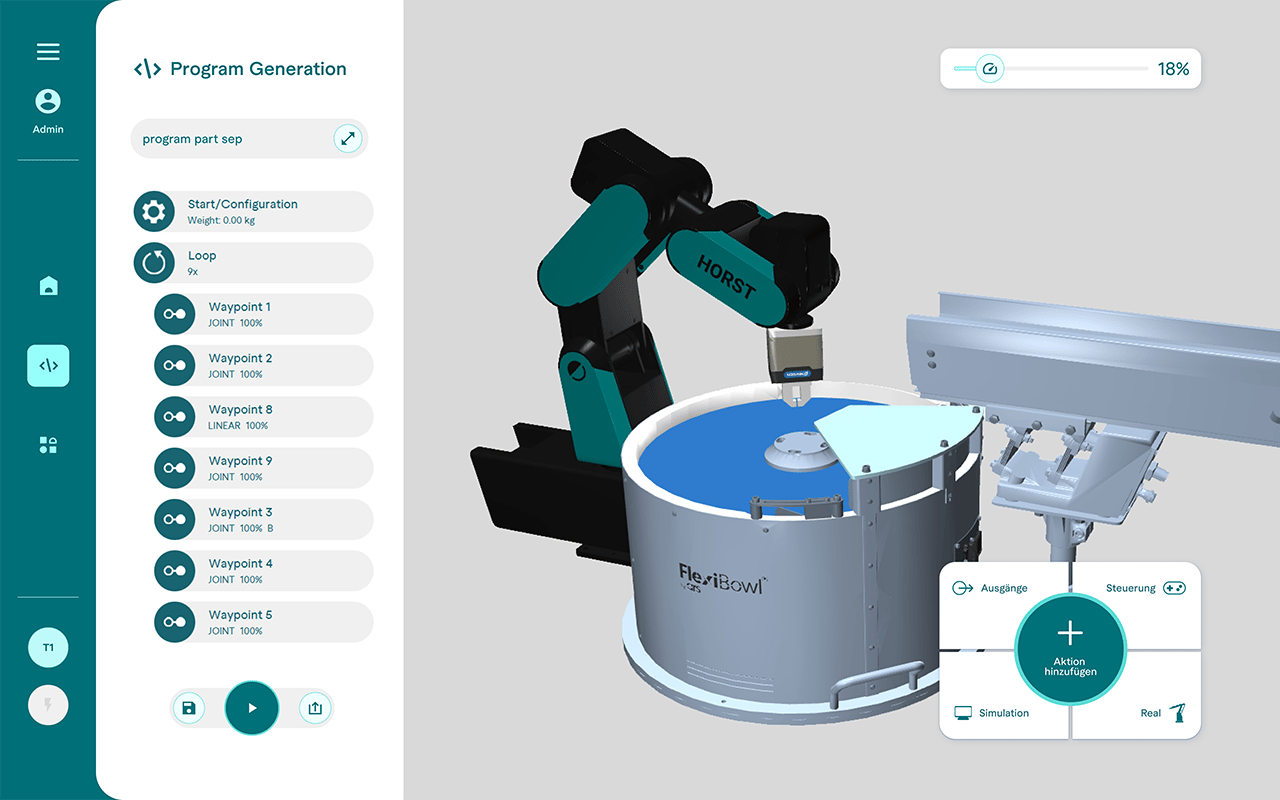Click Waypoint 3 node icon

175,520
